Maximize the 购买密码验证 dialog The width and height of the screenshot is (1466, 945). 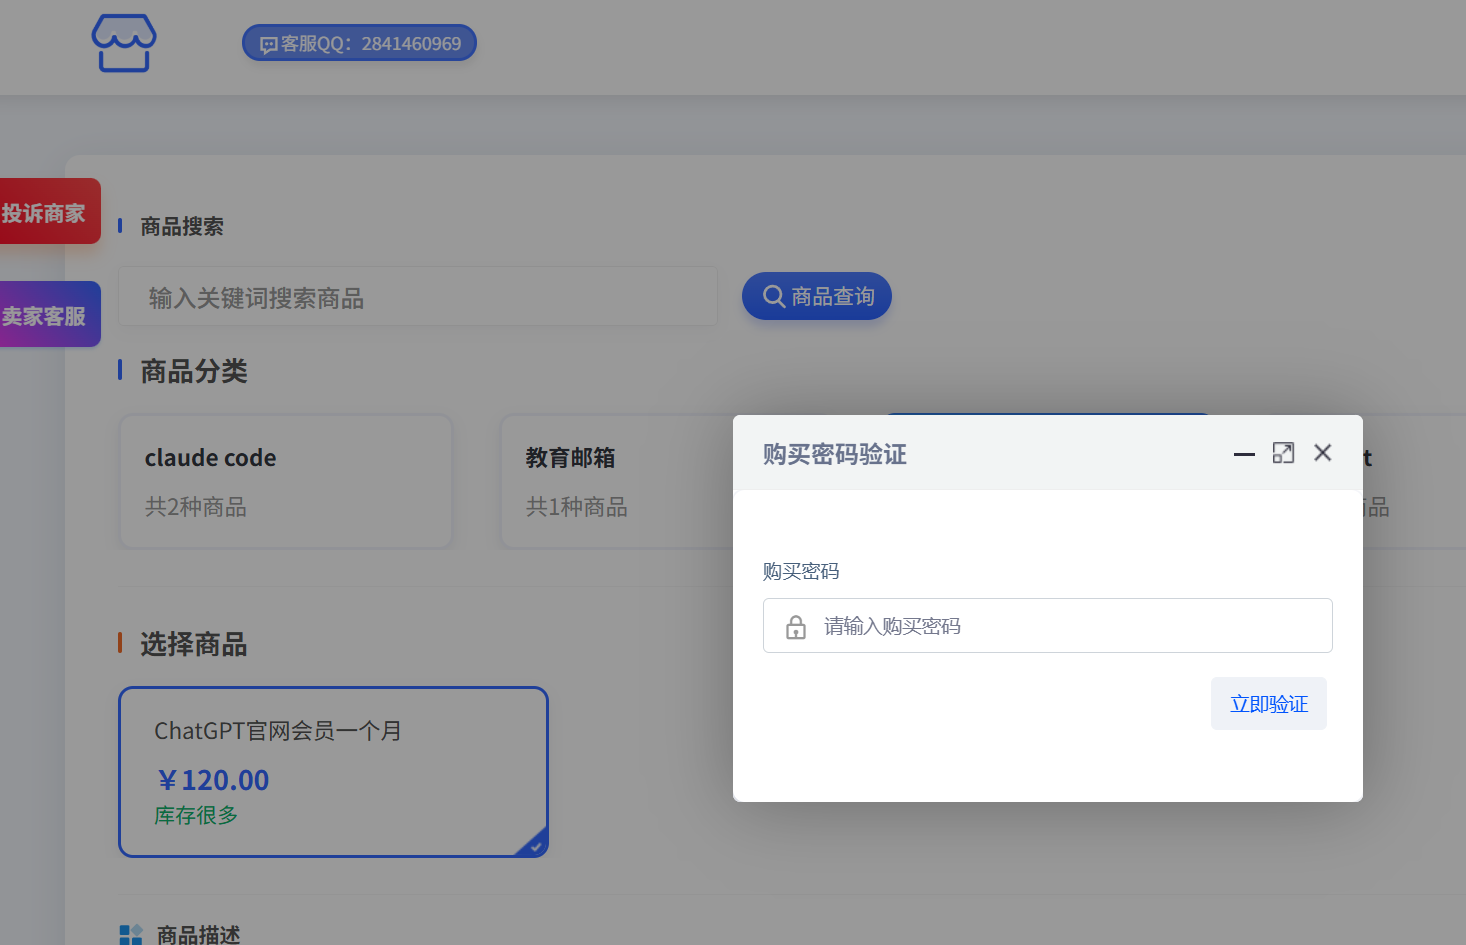tap(1283, 453)
